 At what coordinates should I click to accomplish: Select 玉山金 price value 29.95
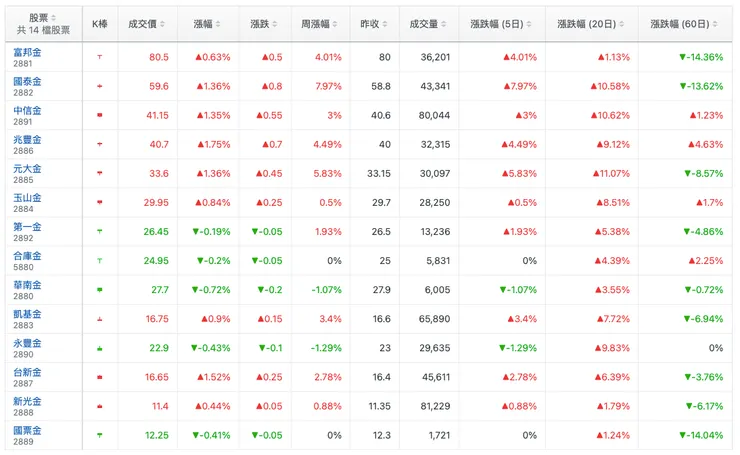[x=156, y=202]
